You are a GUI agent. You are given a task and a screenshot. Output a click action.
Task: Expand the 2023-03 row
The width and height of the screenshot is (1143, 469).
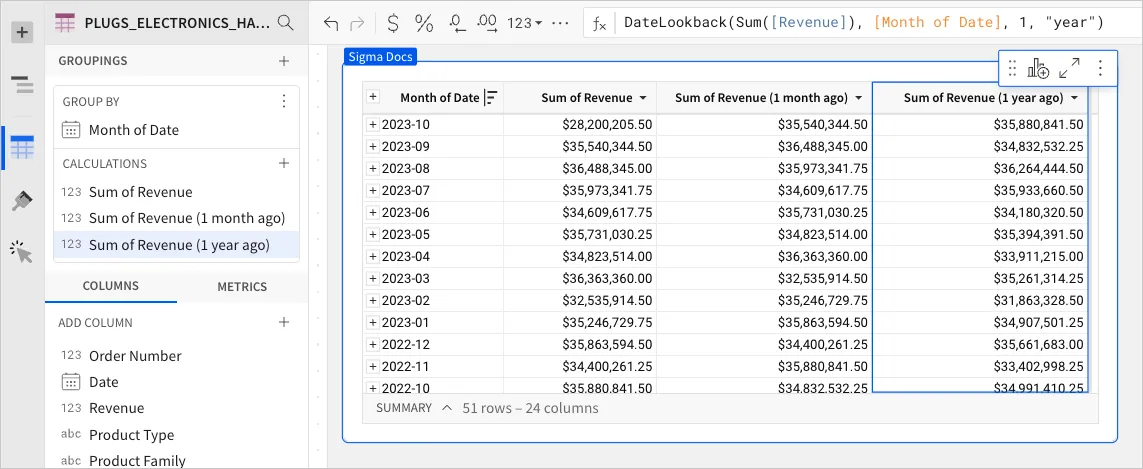coord(372,279)
